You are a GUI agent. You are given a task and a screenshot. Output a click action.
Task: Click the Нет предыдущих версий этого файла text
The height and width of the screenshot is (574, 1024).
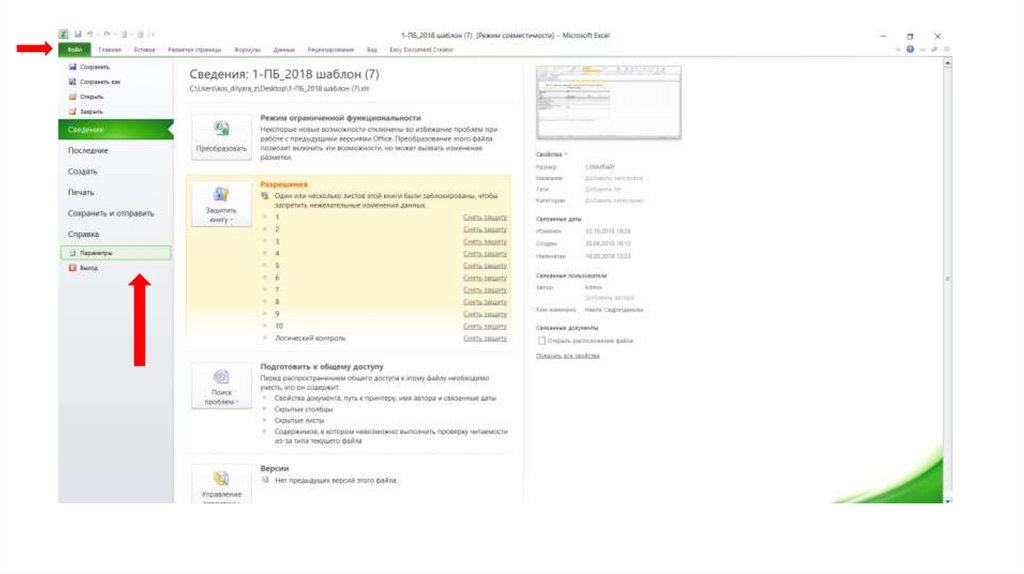click(x=336, y=481)
